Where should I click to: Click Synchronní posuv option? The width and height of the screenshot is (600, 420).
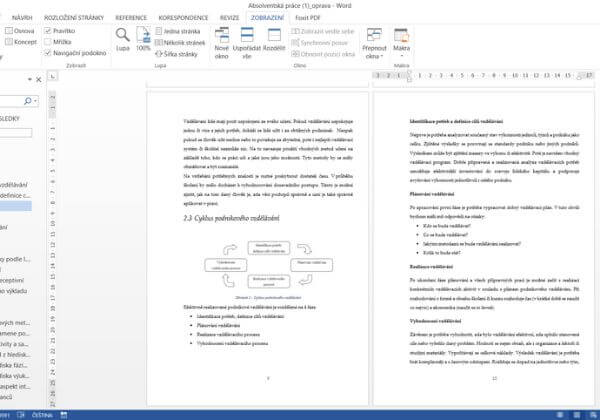[x=320, y=43]
